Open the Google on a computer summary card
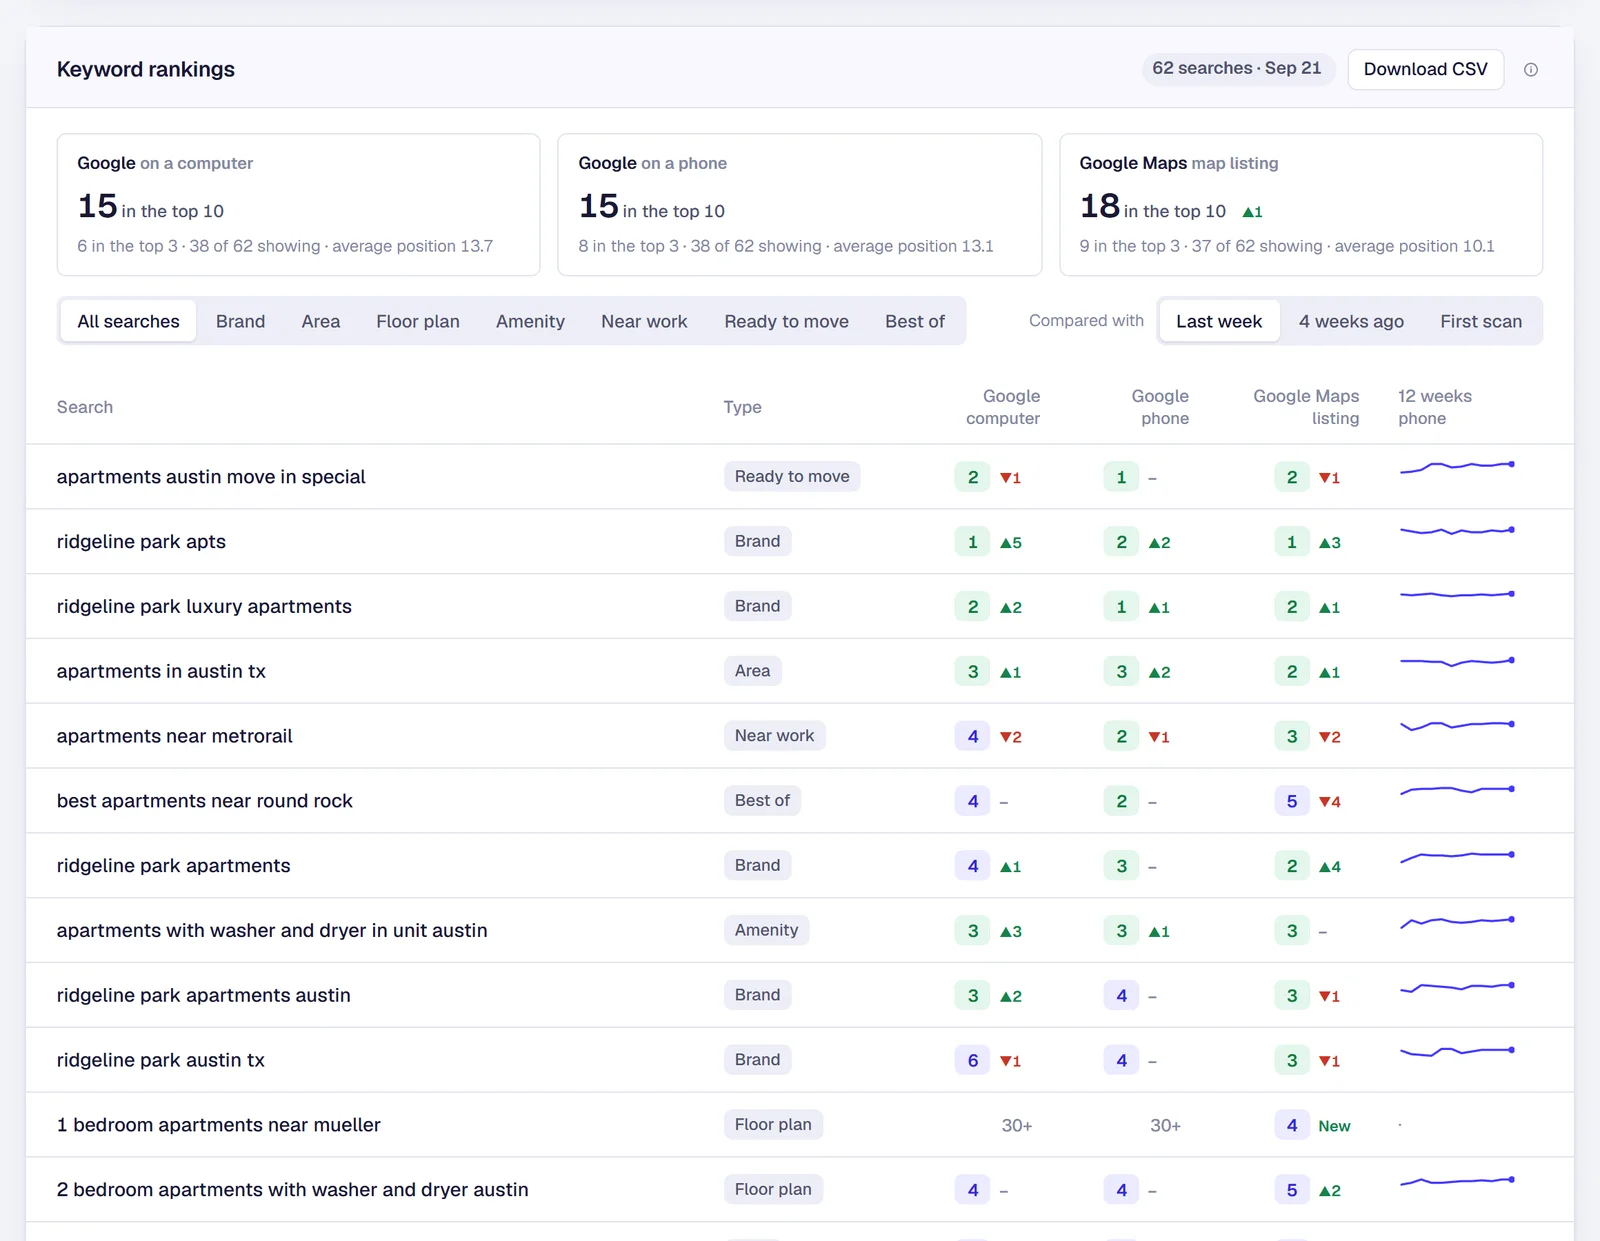The image size is (1600, 1241). [298, 204]
